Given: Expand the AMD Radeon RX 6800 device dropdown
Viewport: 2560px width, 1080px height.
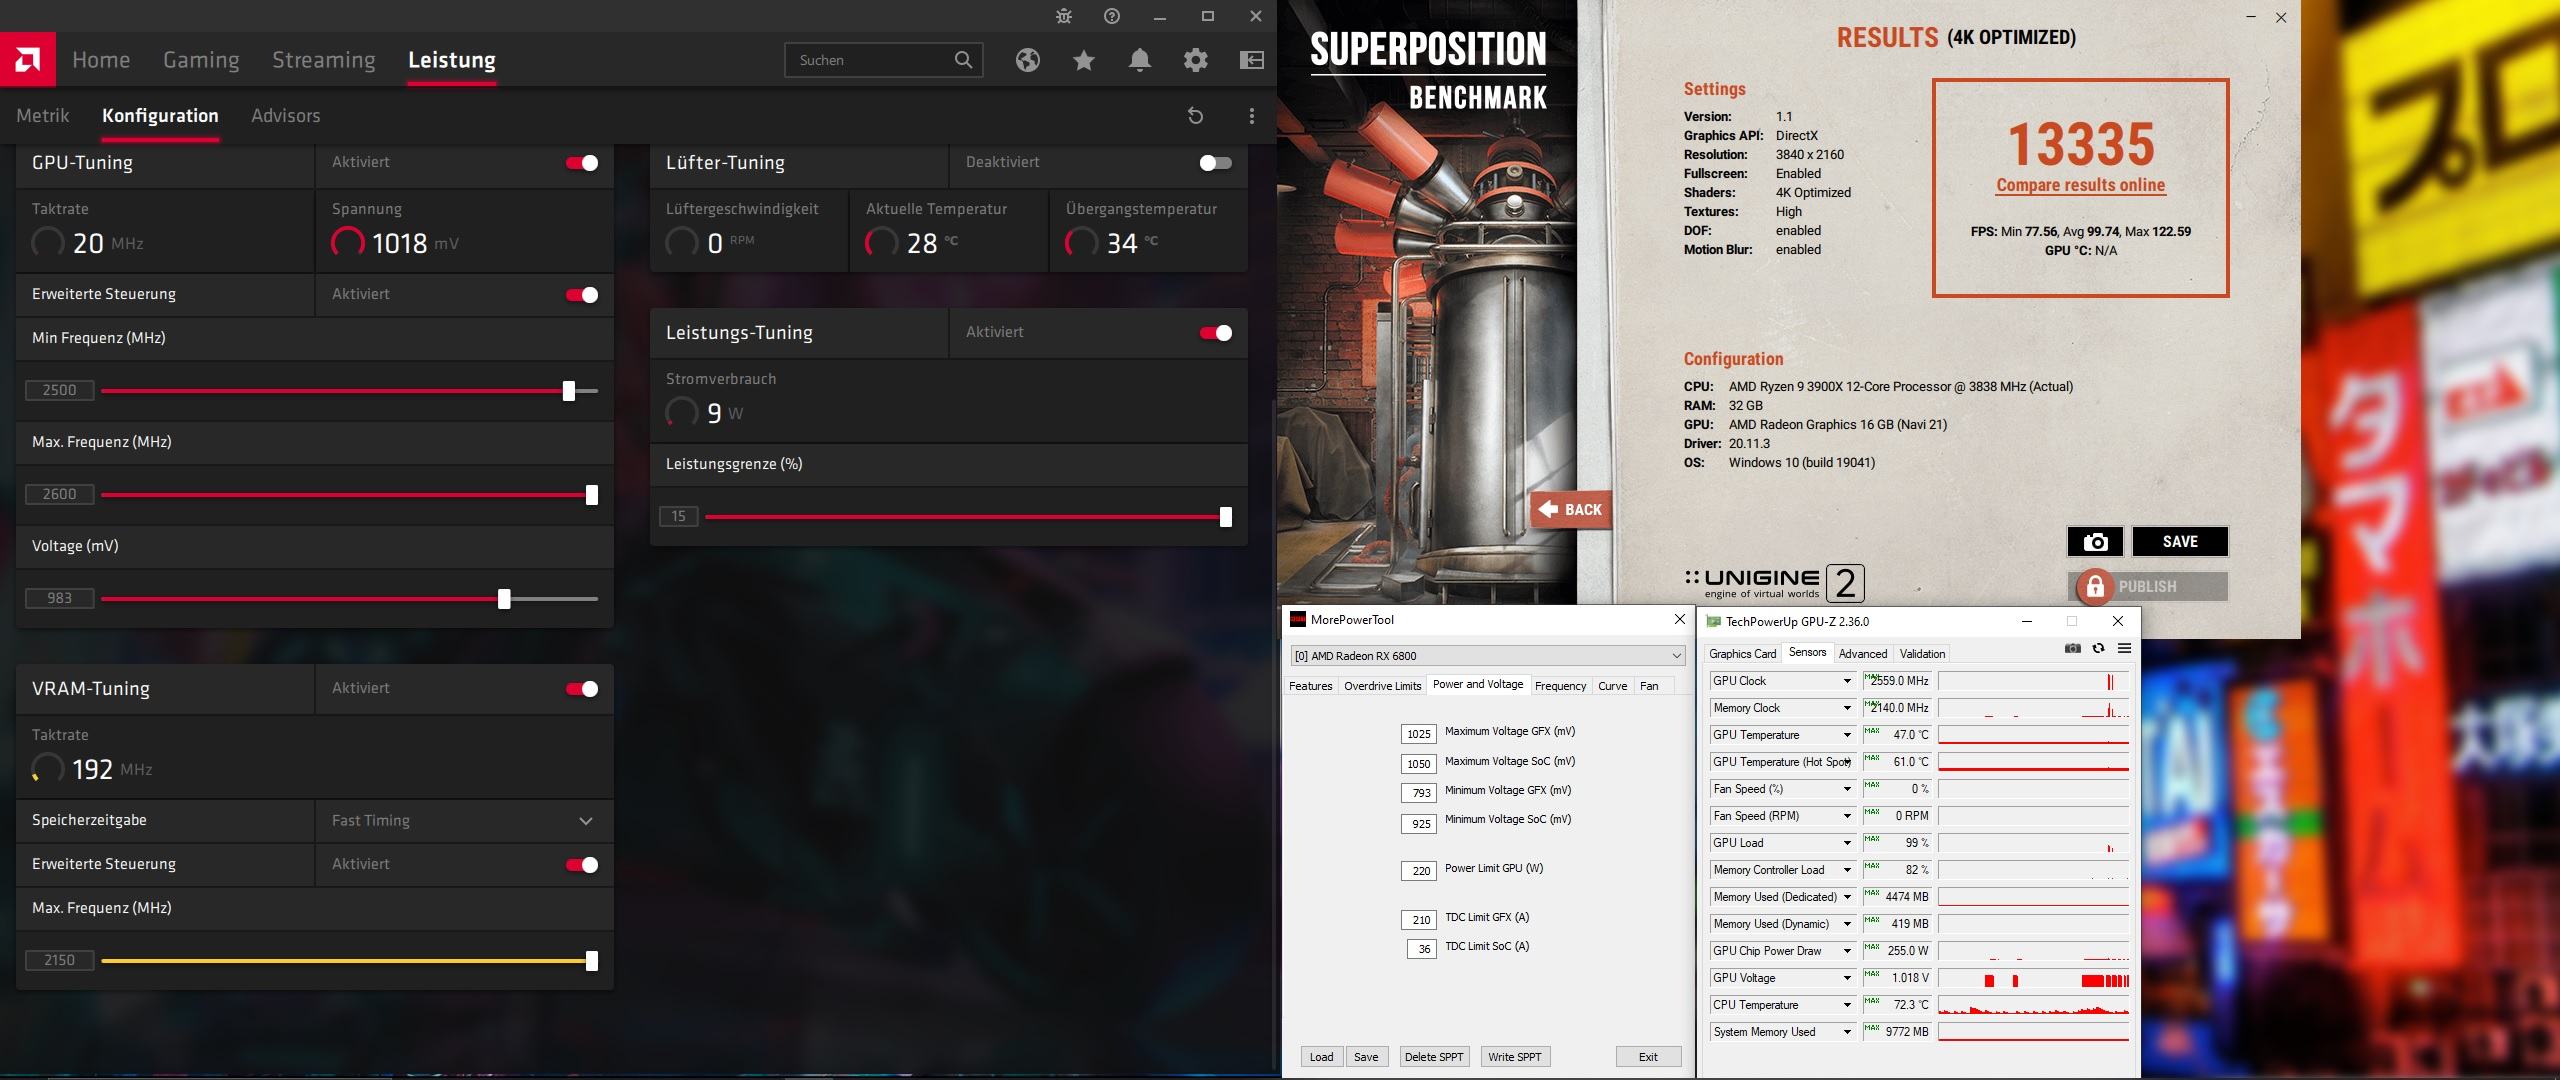Looking at the screenshot, I should (1487, 656).
